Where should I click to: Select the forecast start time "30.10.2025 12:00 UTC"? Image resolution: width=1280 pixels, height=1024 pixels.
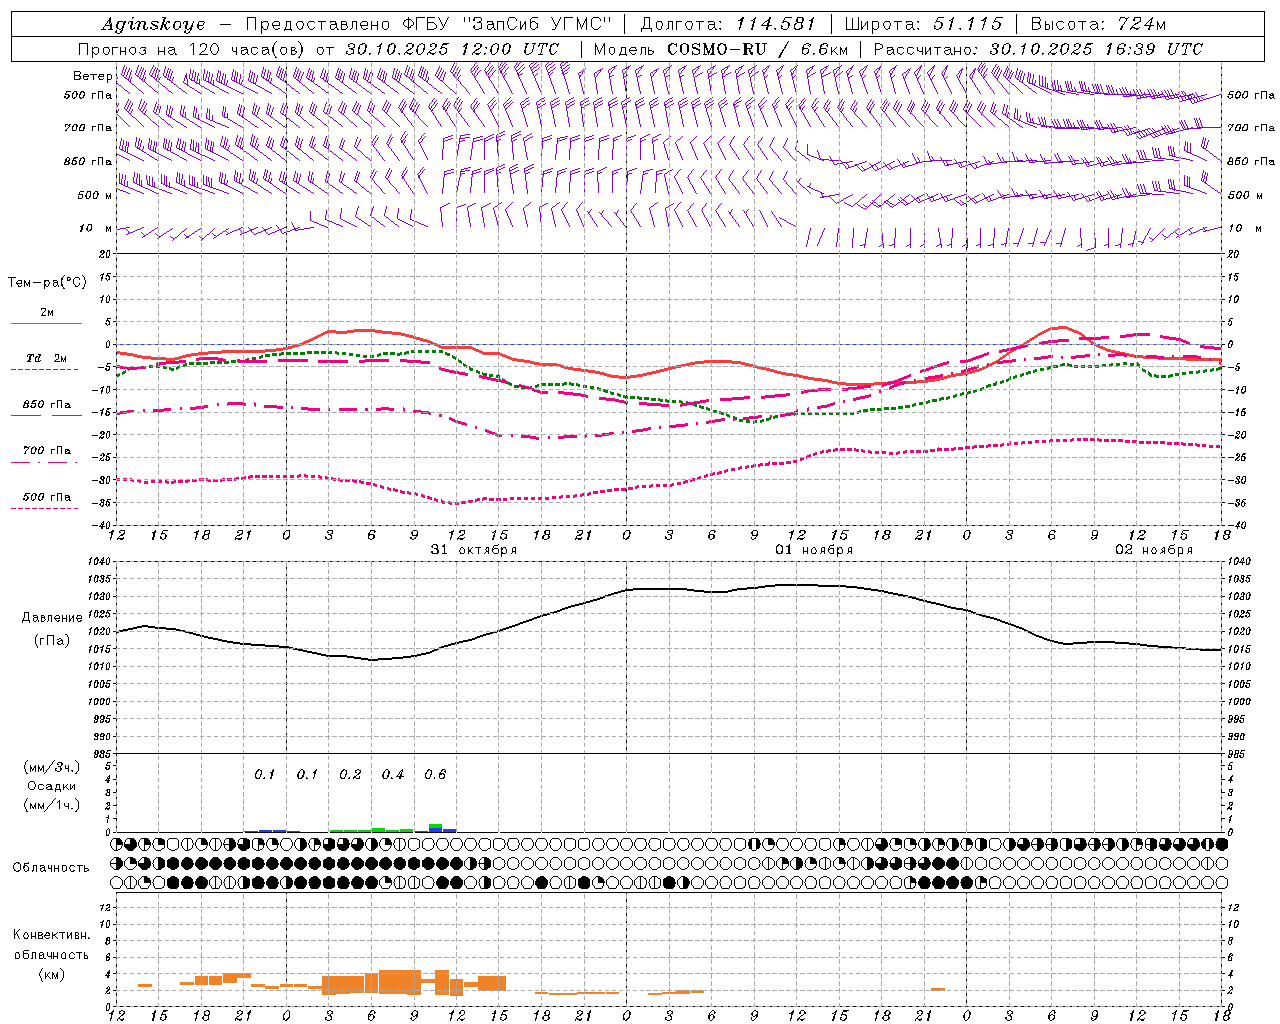452,49
